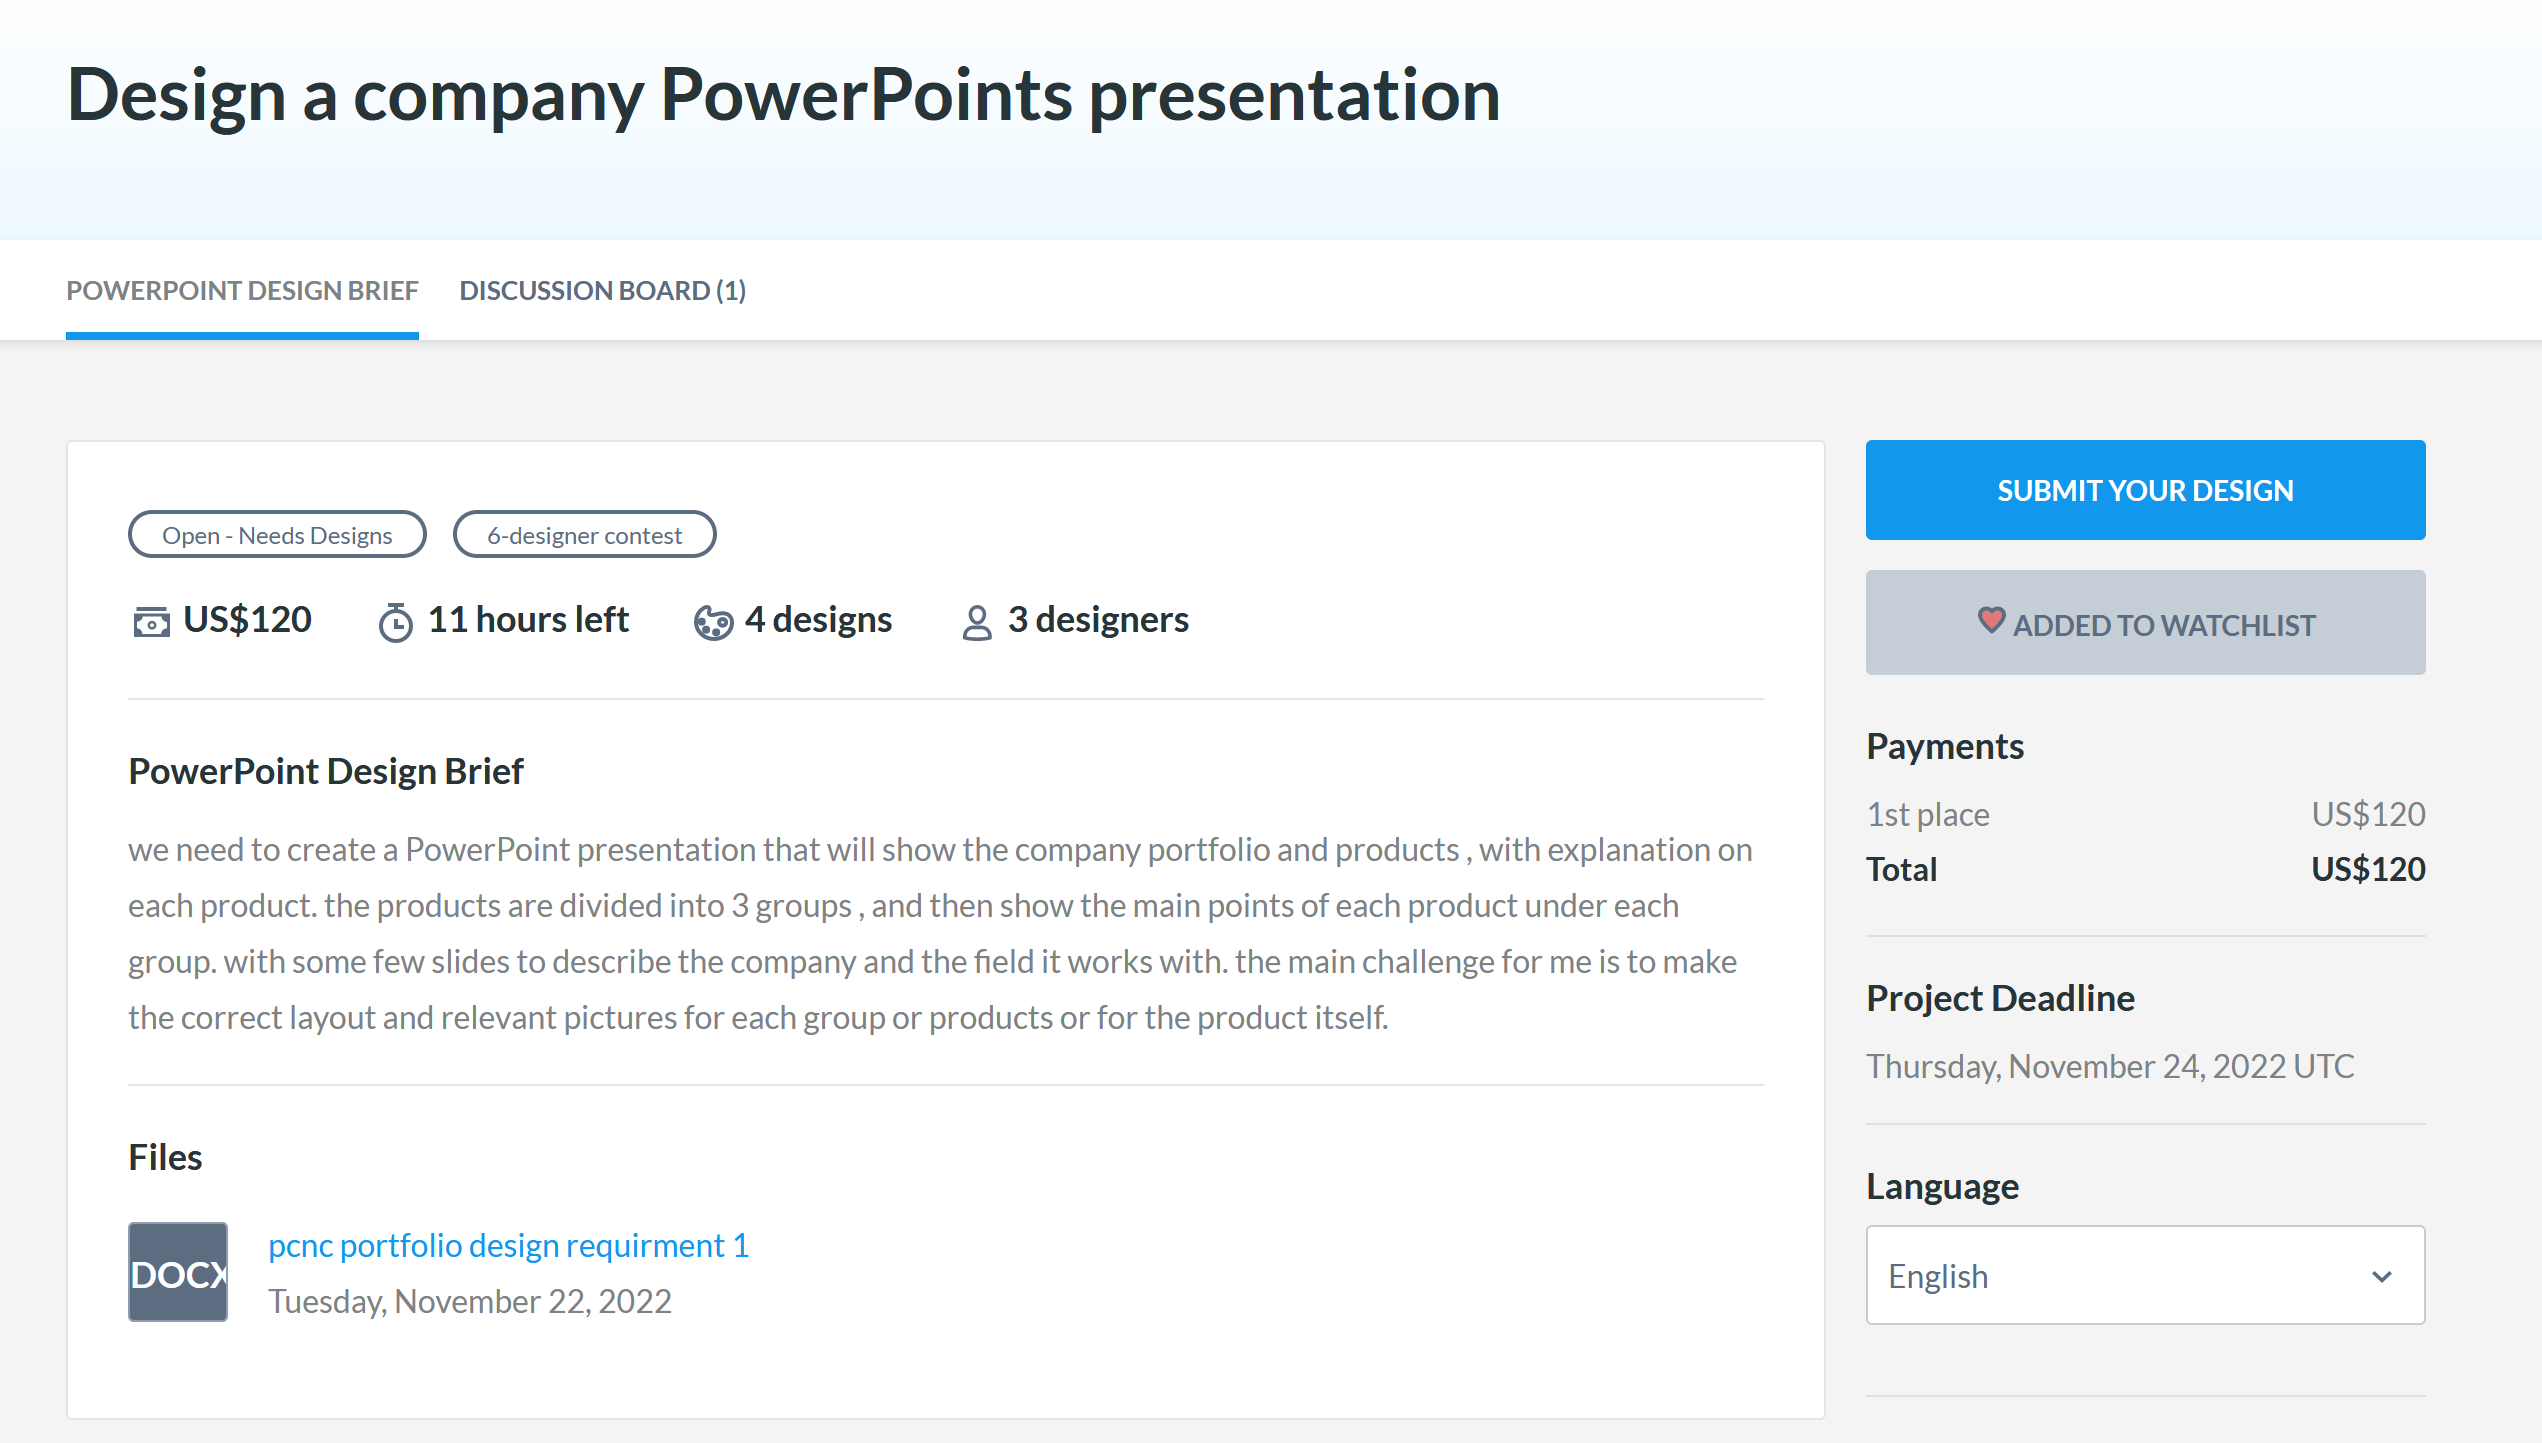Screen dimensions: 2542x1443
Task: Click the heart icon in Added to Watchlist
Action: pos(1992,621)
